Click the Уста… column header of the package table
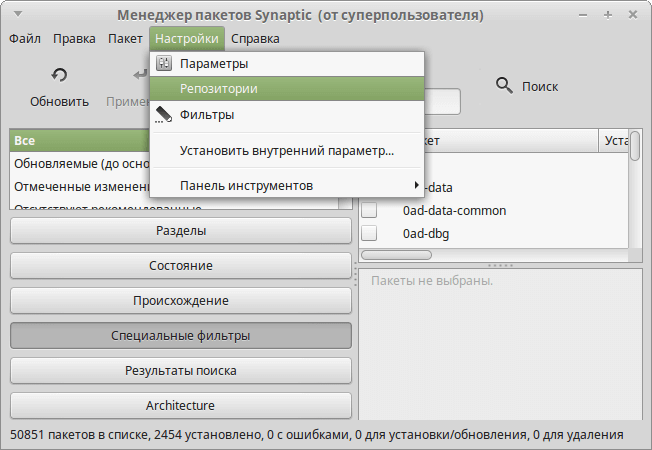The height and width of the screenshot is (450, 652). [x=614, y=141]
